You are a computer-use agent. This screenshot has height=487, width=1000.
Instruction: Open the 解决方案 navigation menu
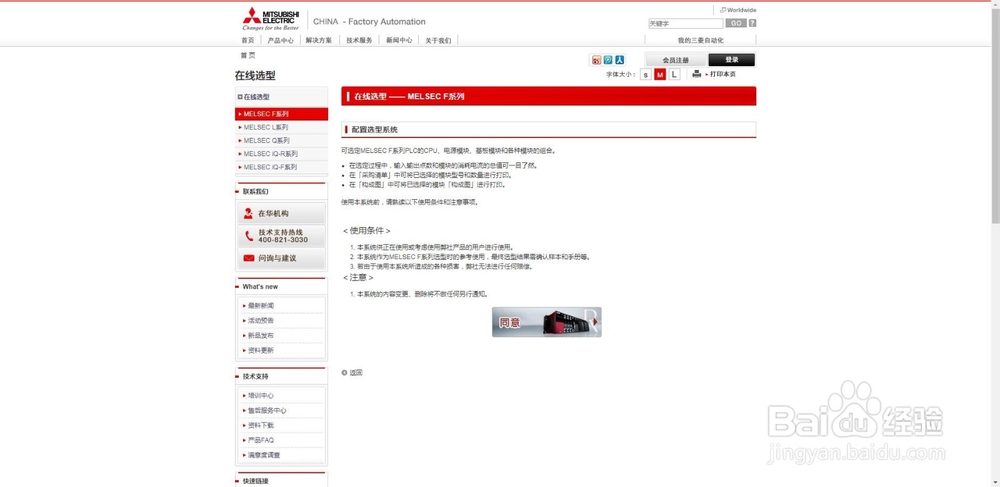pos(319,40)
